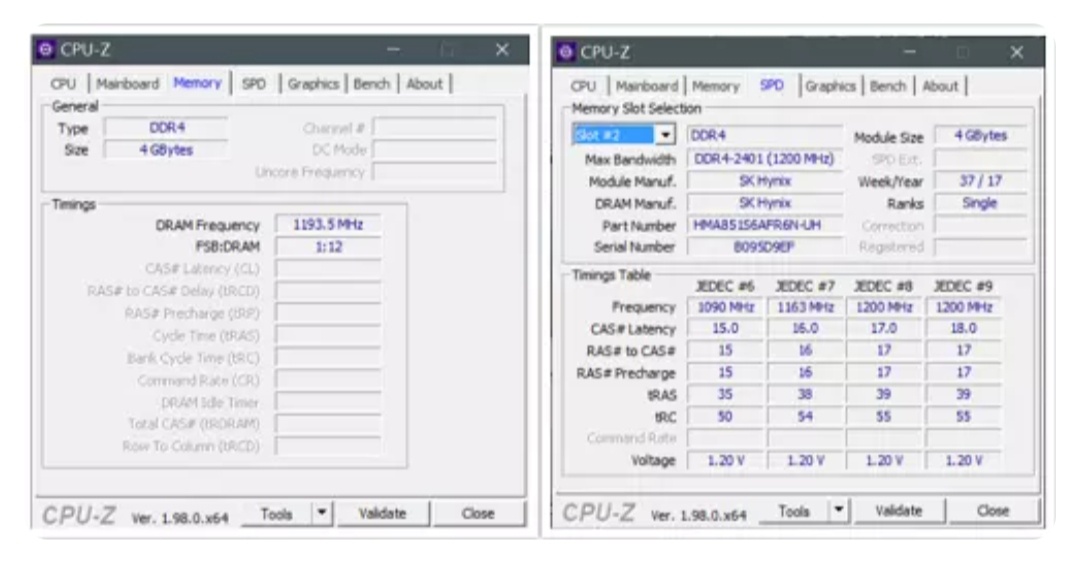Click CPU-Z app icon in left window title bar

point(46,50)
